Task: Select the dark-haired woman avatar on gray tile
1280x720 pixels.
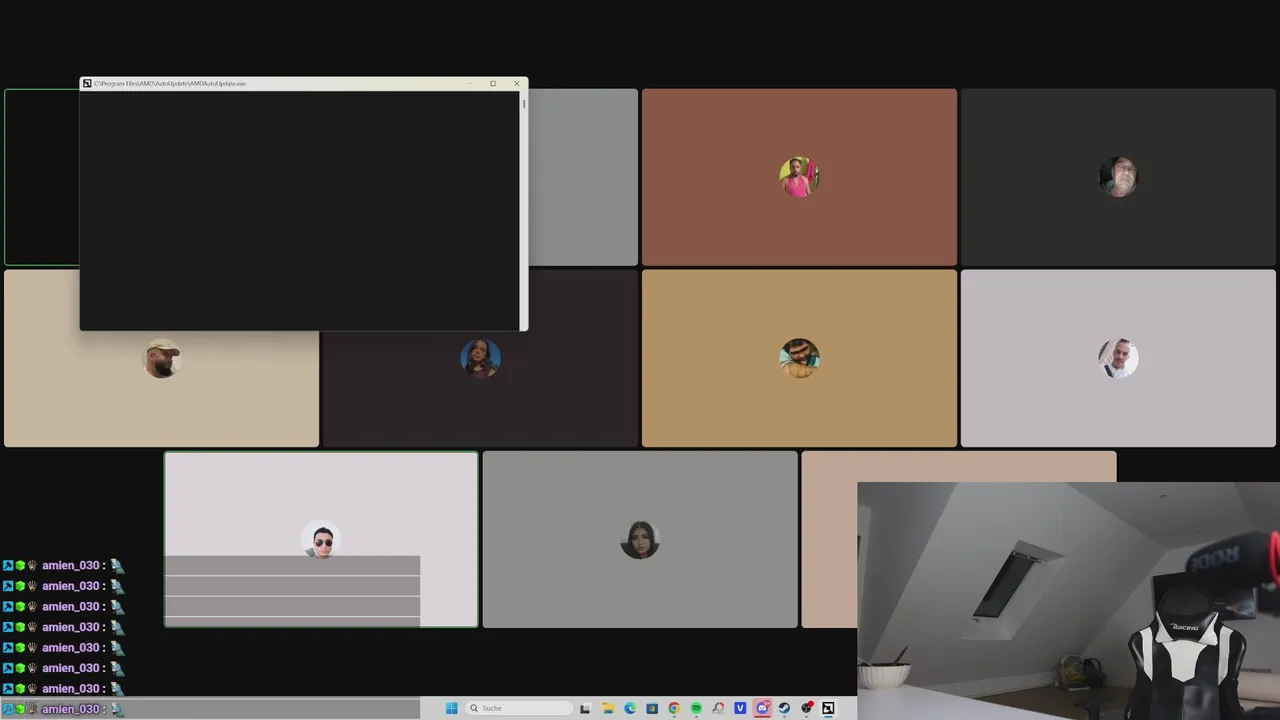Action: click(x=640, y=540)
